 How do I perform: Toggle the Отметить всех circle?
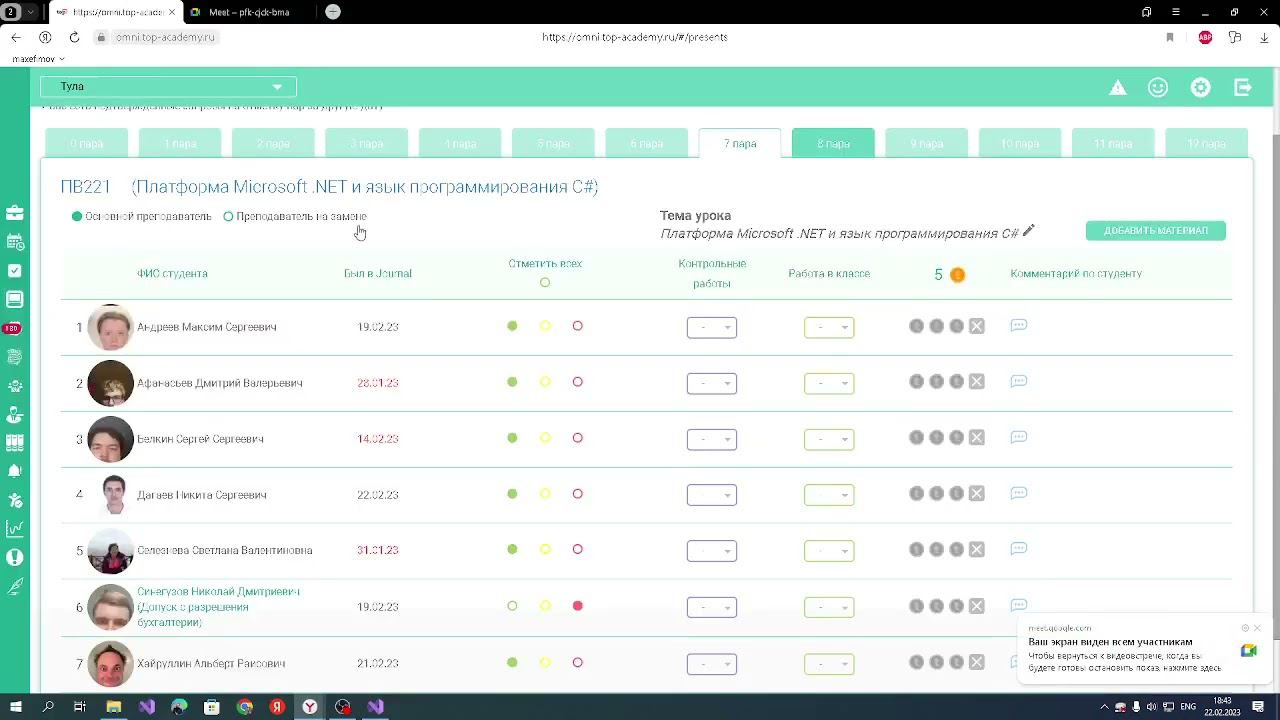coord(545,283)
